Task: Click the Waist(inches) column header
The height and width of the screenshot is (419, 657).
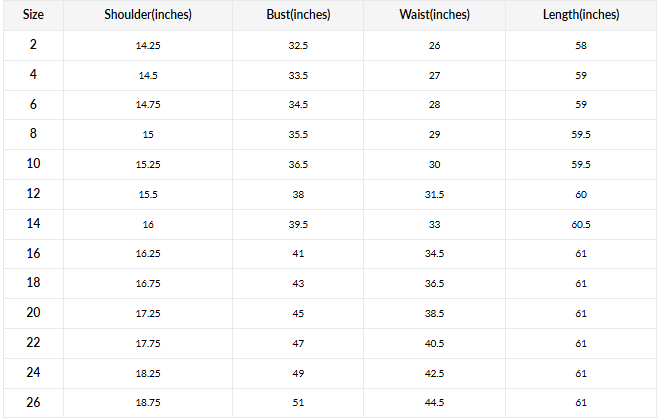Action: pos(435,15)
